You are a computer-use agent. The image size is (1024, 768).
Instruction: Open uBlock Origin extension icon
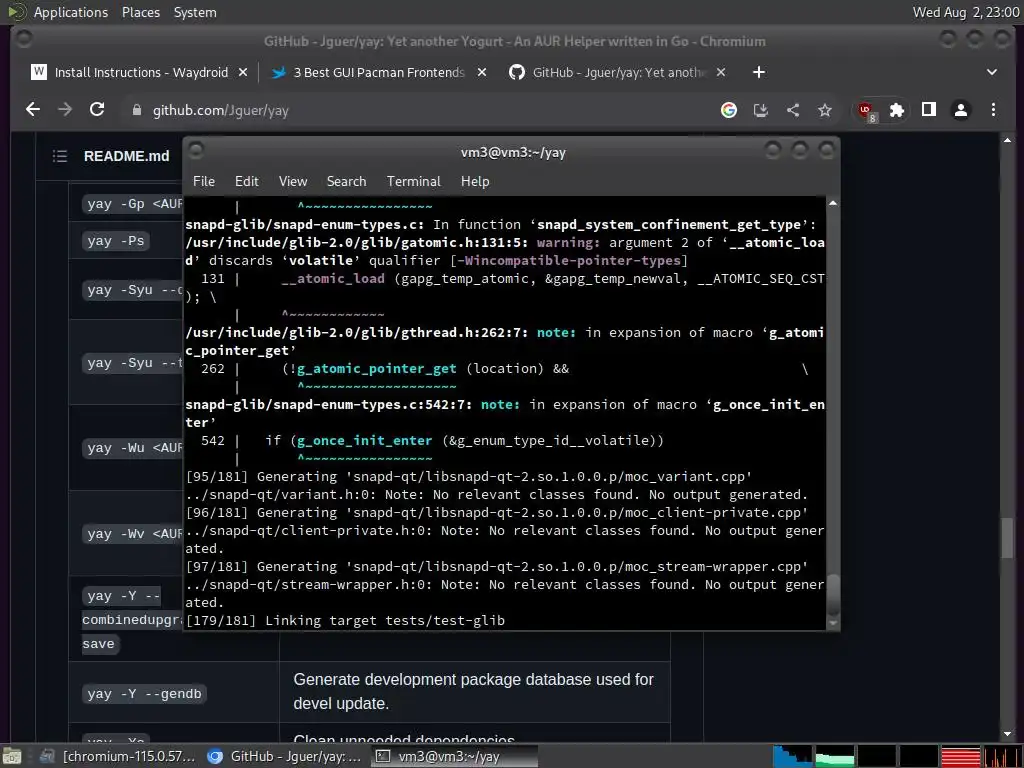pyautogui.click(x=867, y=111)
